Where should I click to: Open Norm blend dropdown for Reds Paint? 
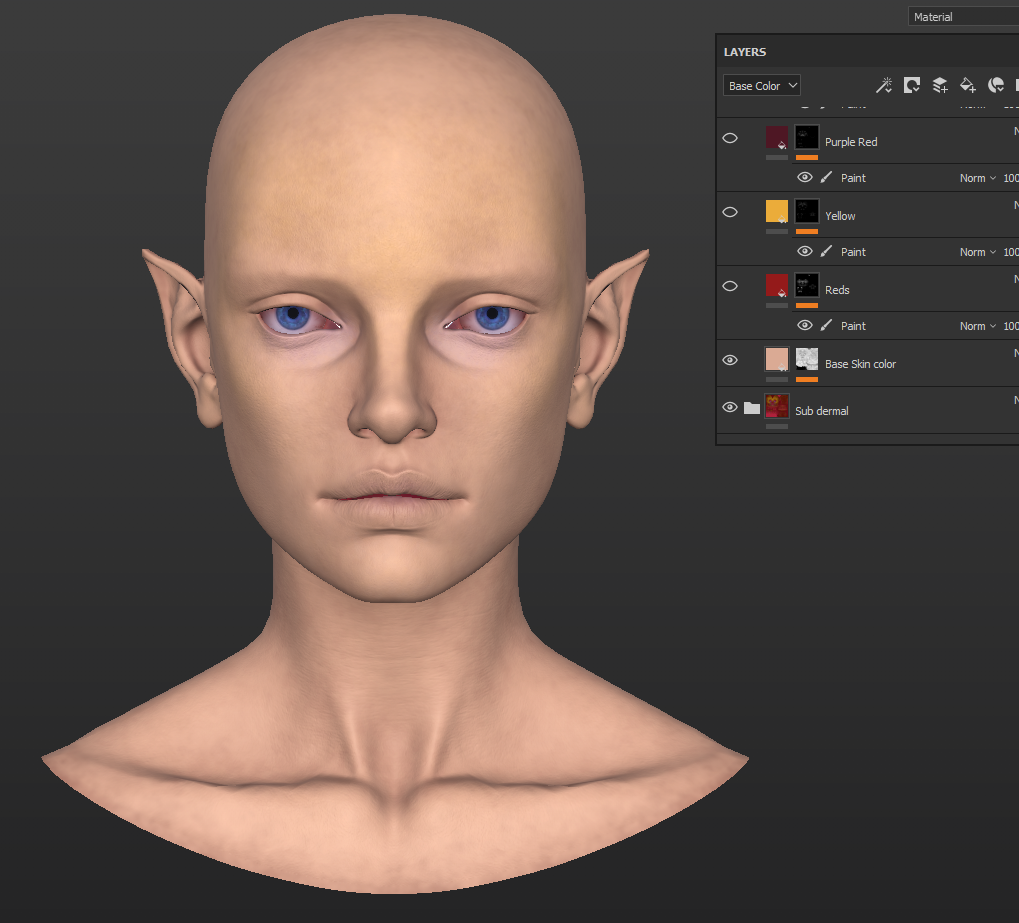977,326
